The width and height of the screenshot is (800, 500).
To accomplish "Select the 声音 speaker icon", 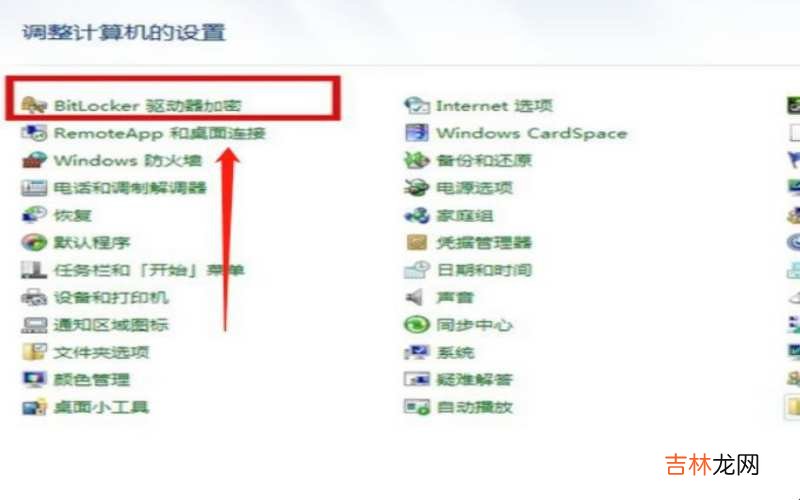I will pyautogui.click(x=415, y=297).
